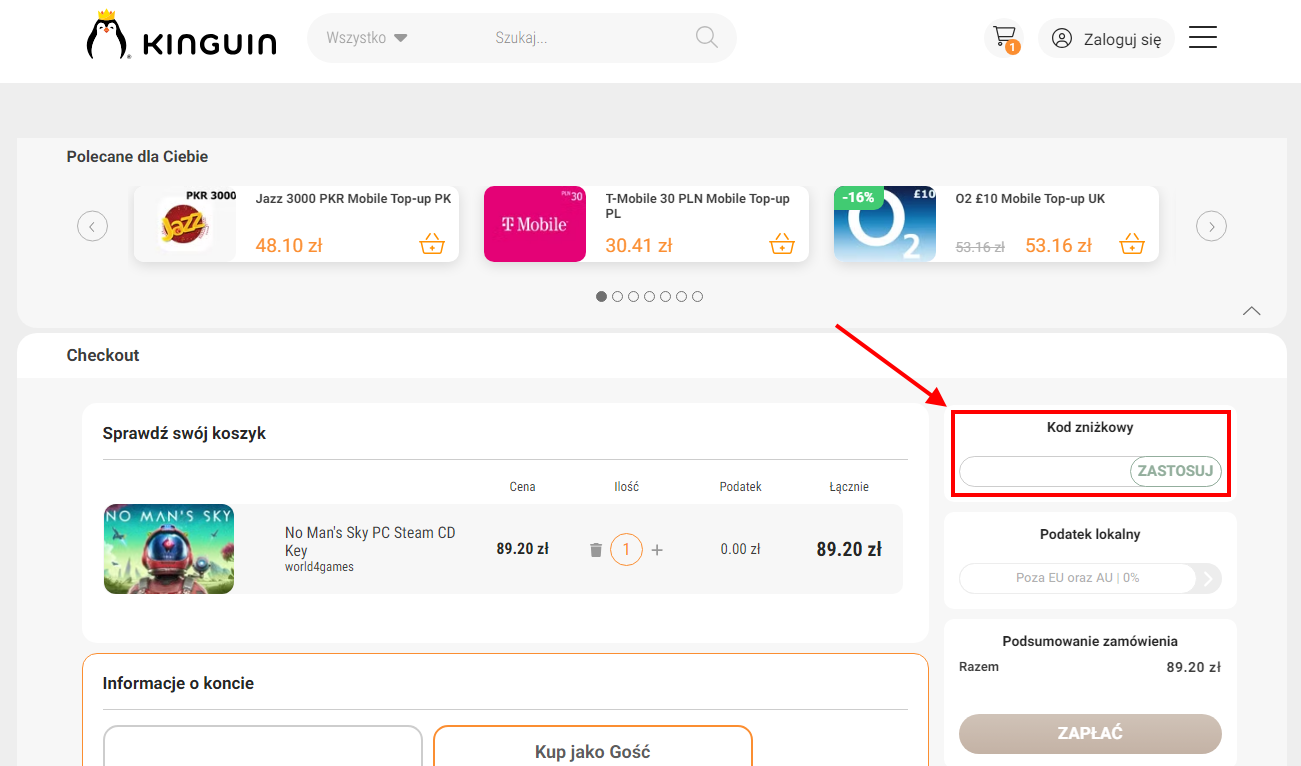Go to previous recommended products
The width and height of the screenshot is (1301, 766).
pos(92,227)
